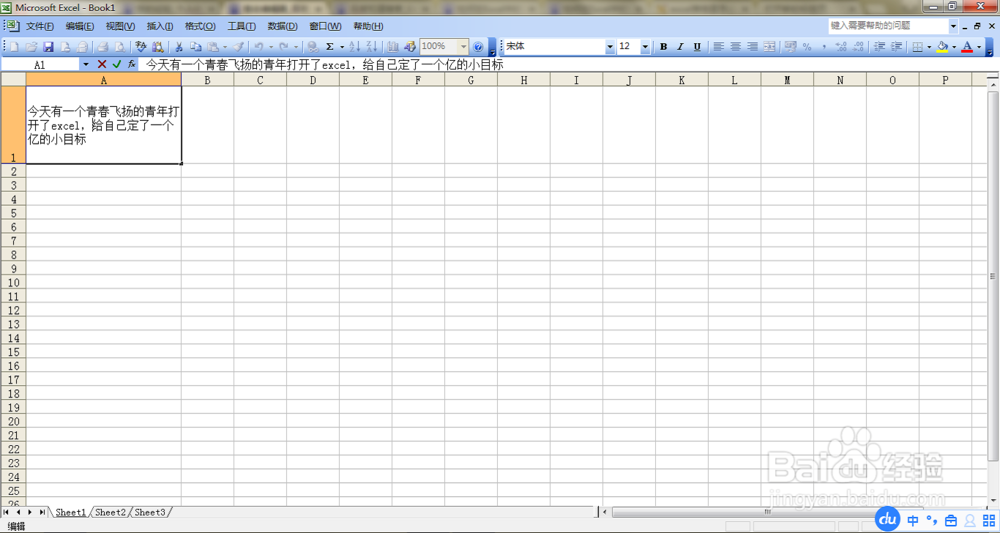This screenshot has height=533, width=1000.
Task: Open the 视图(V) menu
Action: [x=121, y=26]
